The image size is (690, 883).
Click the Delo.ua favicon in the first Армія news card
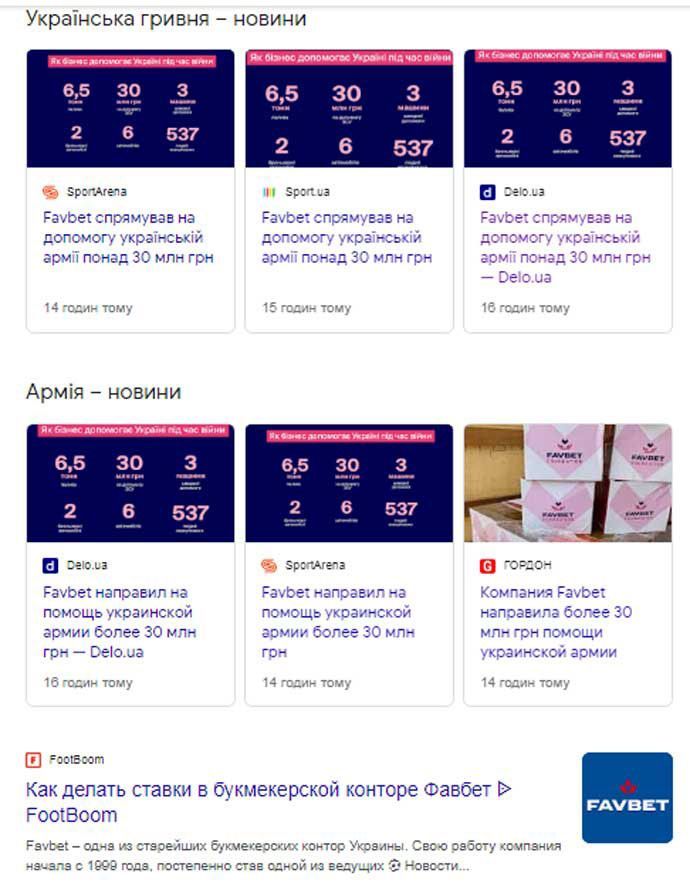[x=50, y=565]
